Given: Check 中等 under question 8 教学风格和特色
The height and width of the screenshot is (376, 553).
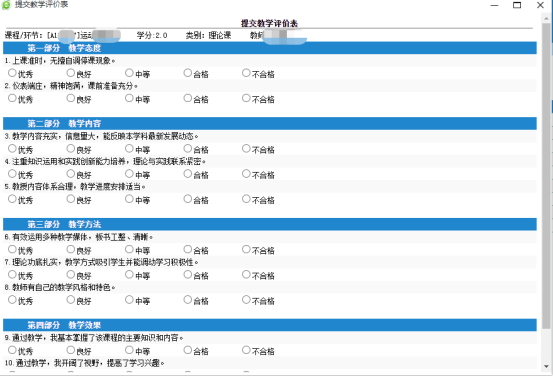Looking at the screenshot, I should 129,300.
